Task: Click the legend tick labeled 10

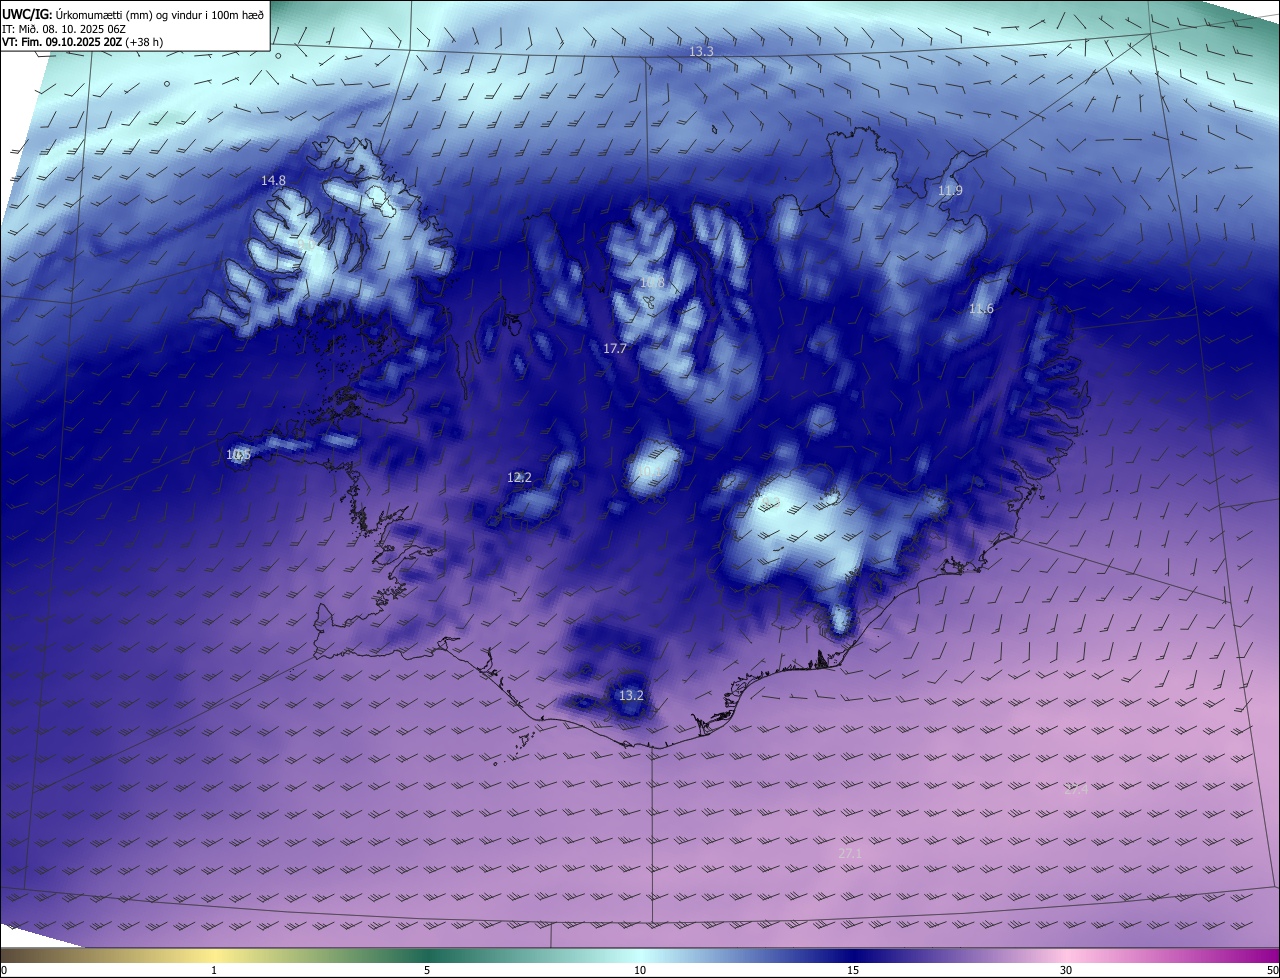Action: point(640,970)
